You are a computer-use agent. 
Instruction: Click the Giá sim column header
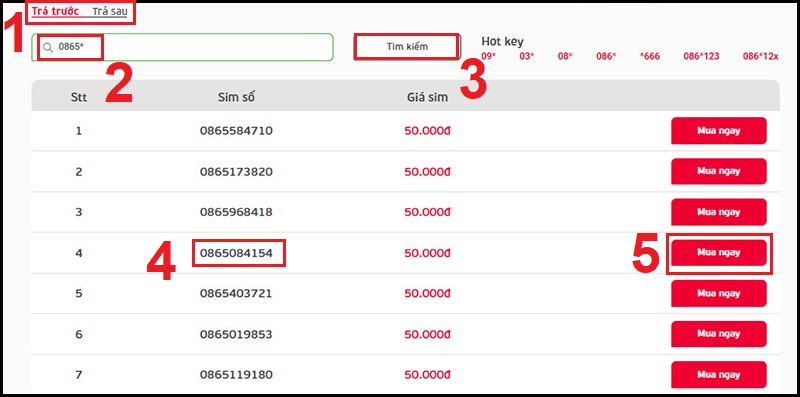click(x=428, y=97)
